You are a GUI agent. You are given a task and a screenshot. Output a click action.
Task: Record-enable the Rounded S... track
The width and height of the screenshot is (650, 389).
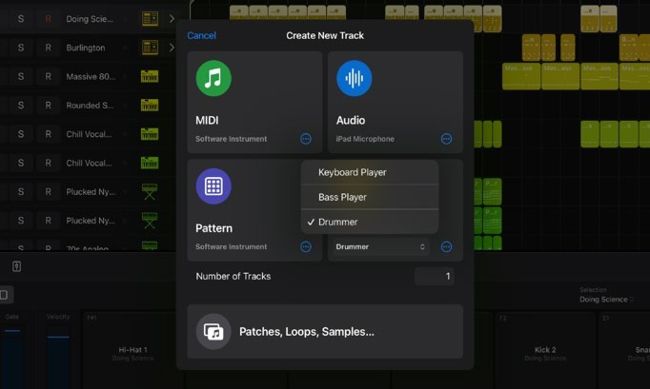tap(48, 105)
